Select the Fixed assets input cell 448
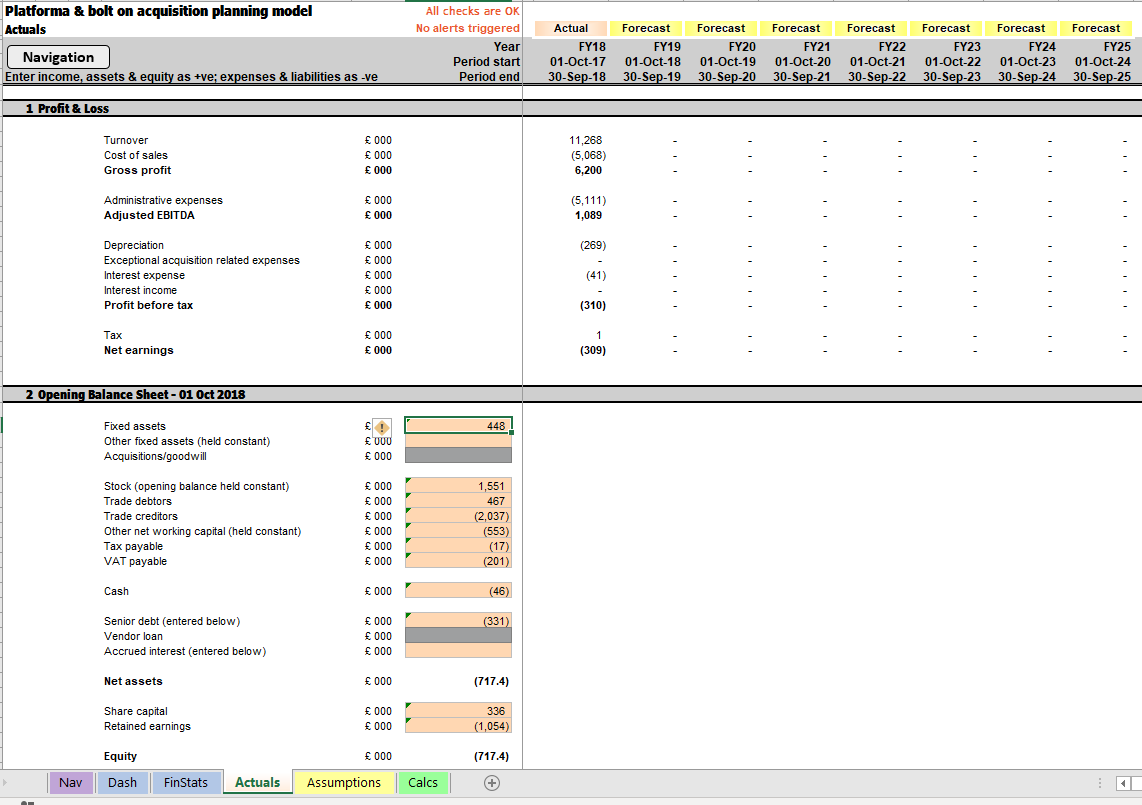Image resolution: width=1142 pixels, height=805 pixels. pyautogui.click(x=458, y=425)
